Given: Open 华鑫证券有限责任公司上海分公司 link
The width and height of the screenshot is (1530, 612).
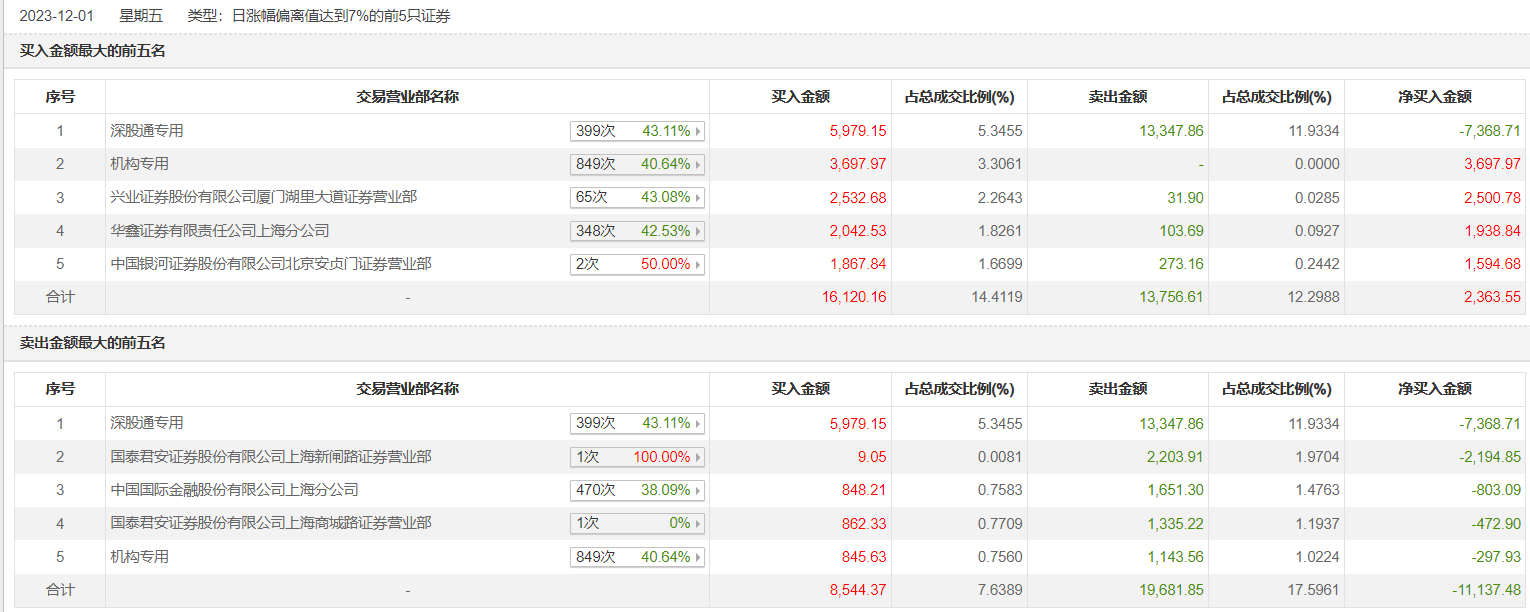Looking at the screenshot, I should tap(219, 231).
